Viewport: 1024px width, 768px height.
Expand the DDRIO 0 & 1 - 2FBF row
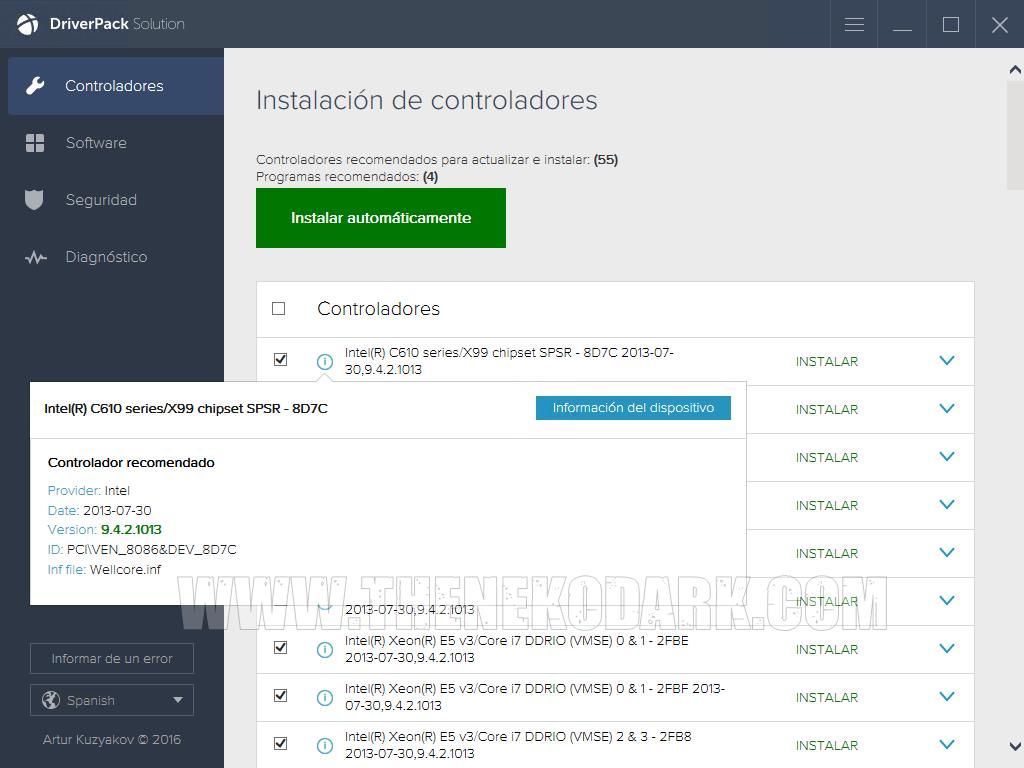[x=947, y=696]
